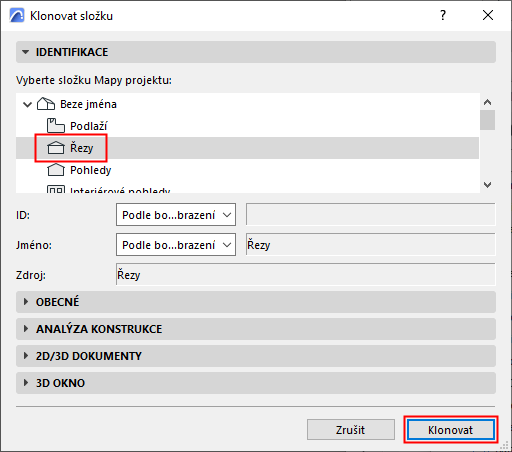Click the Jméno field showing Řezy
This screenshot has height=452, width=512.
pos(371,245)
